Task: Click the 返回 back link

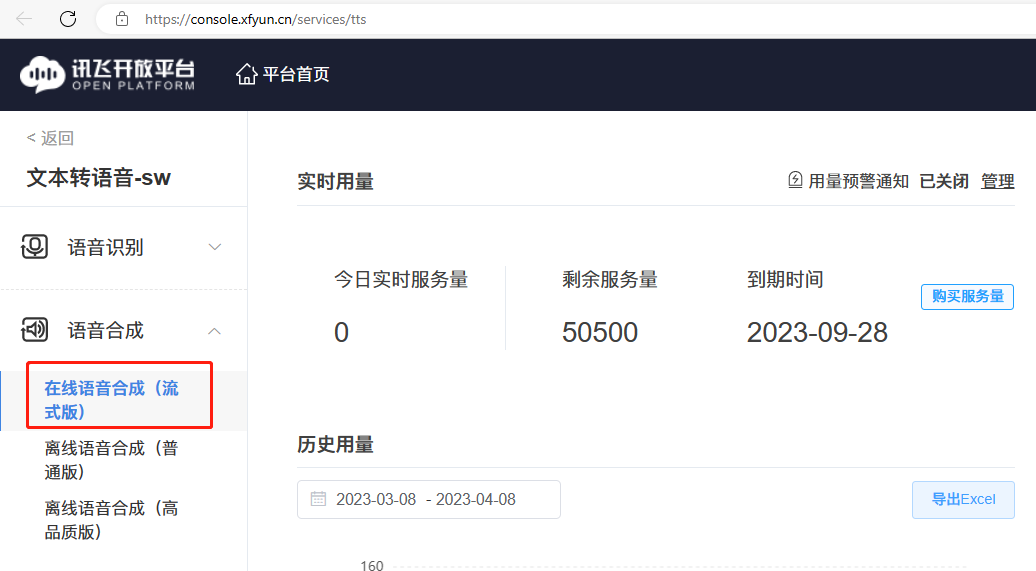Action: [50, 138]
